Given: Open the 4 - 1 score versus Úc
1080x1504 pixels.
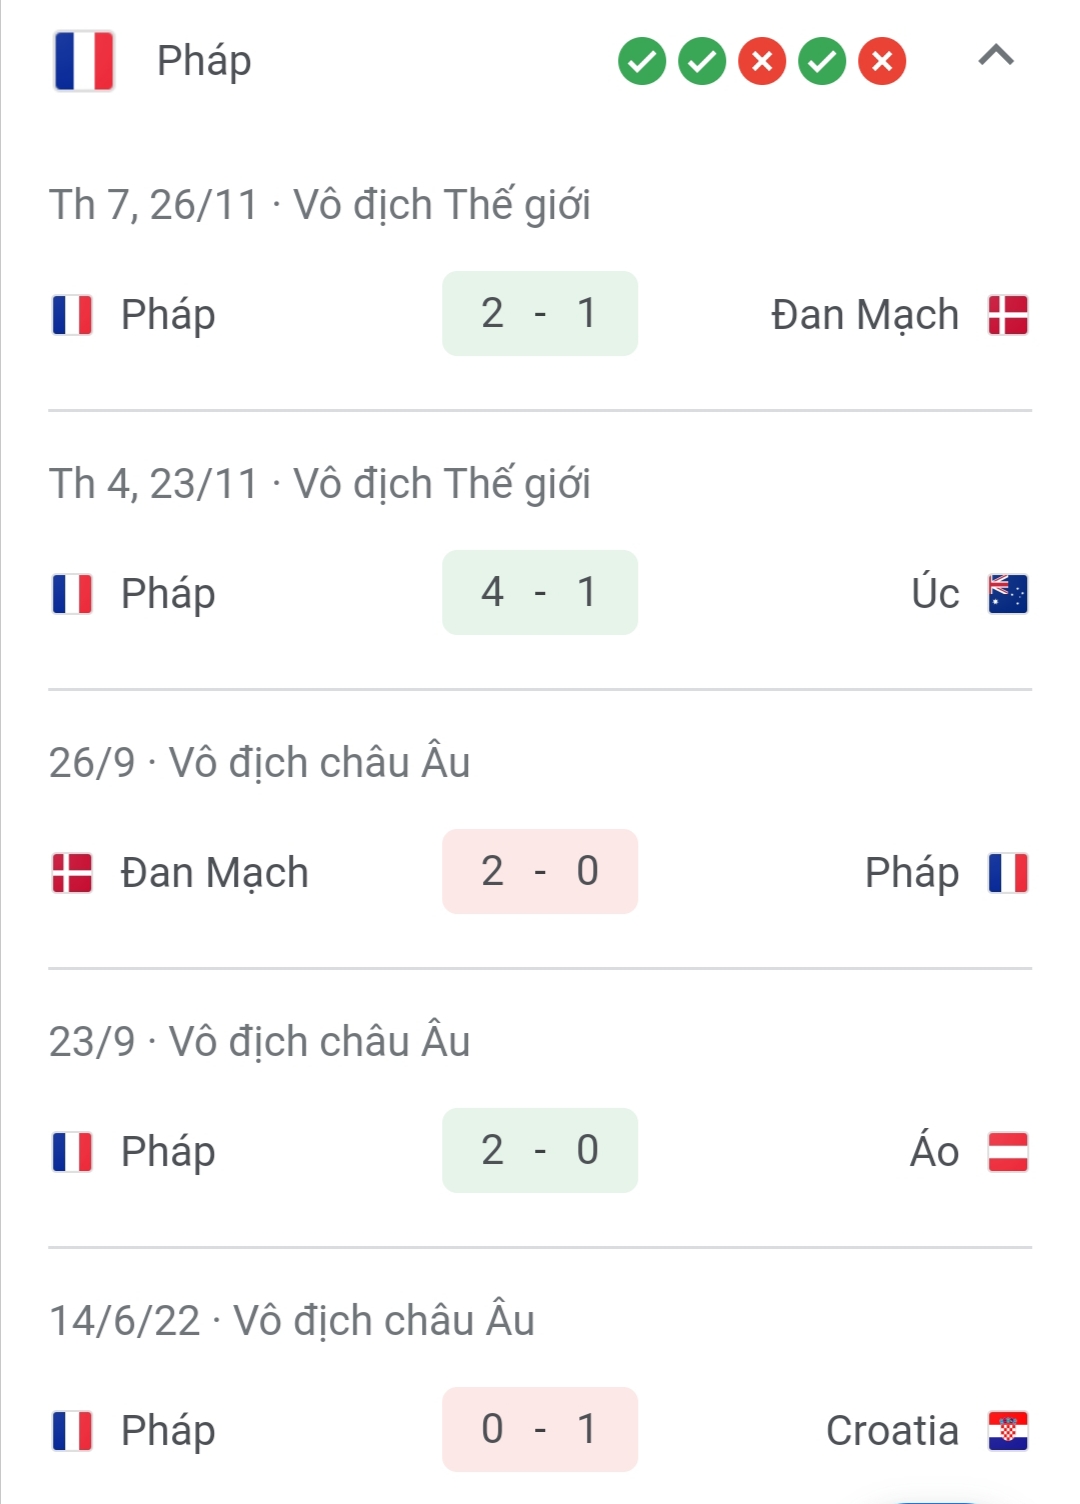Looking at the screenshot, I should point(540,593).
